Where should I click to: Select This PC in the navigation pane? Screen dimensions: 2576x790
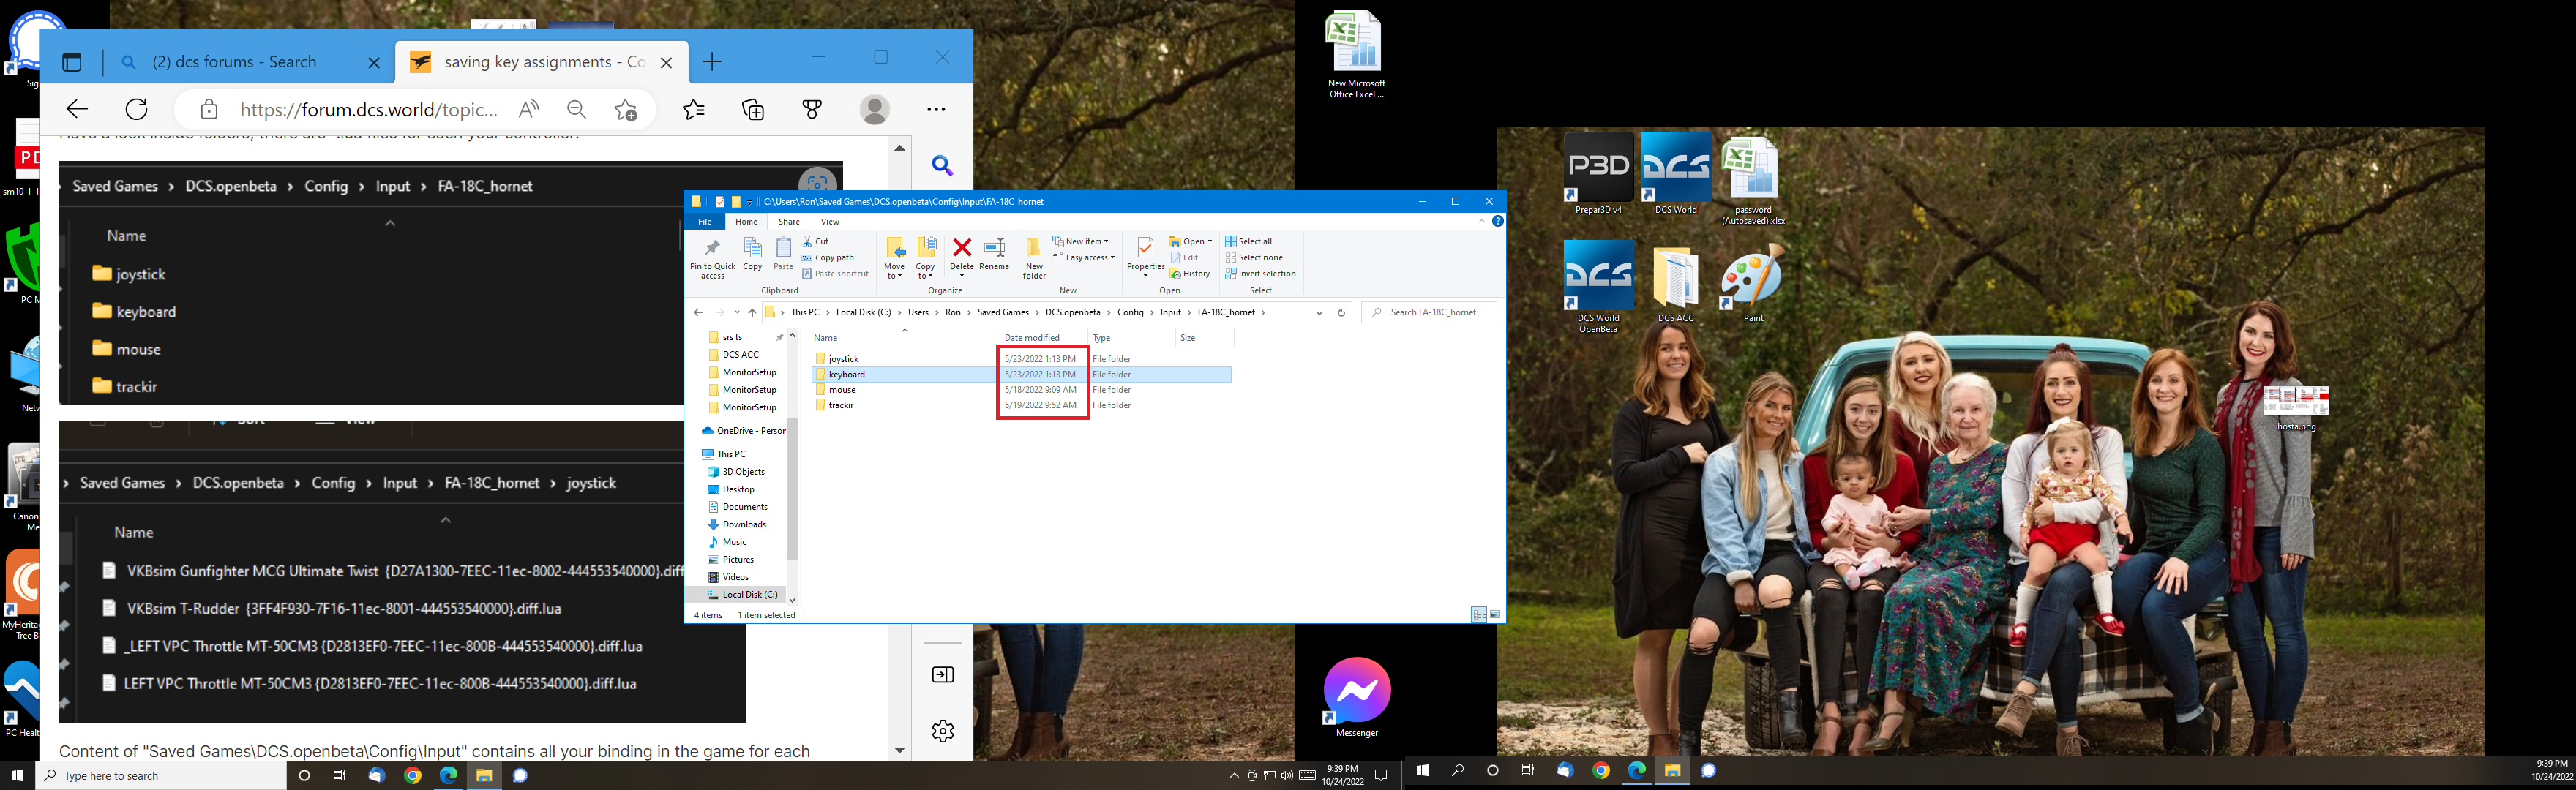730,453
